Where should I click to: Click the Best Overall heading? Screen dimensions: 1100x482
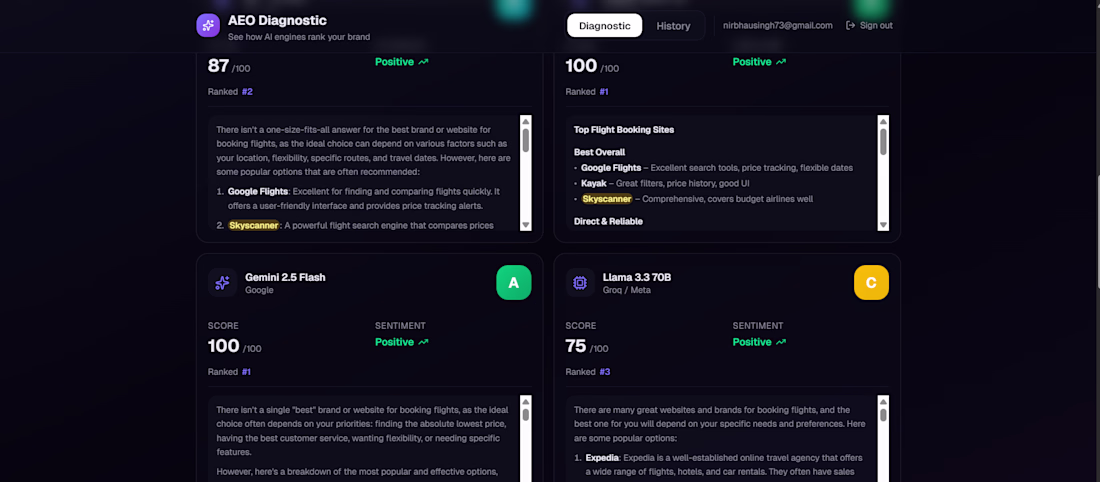point(599,152)
